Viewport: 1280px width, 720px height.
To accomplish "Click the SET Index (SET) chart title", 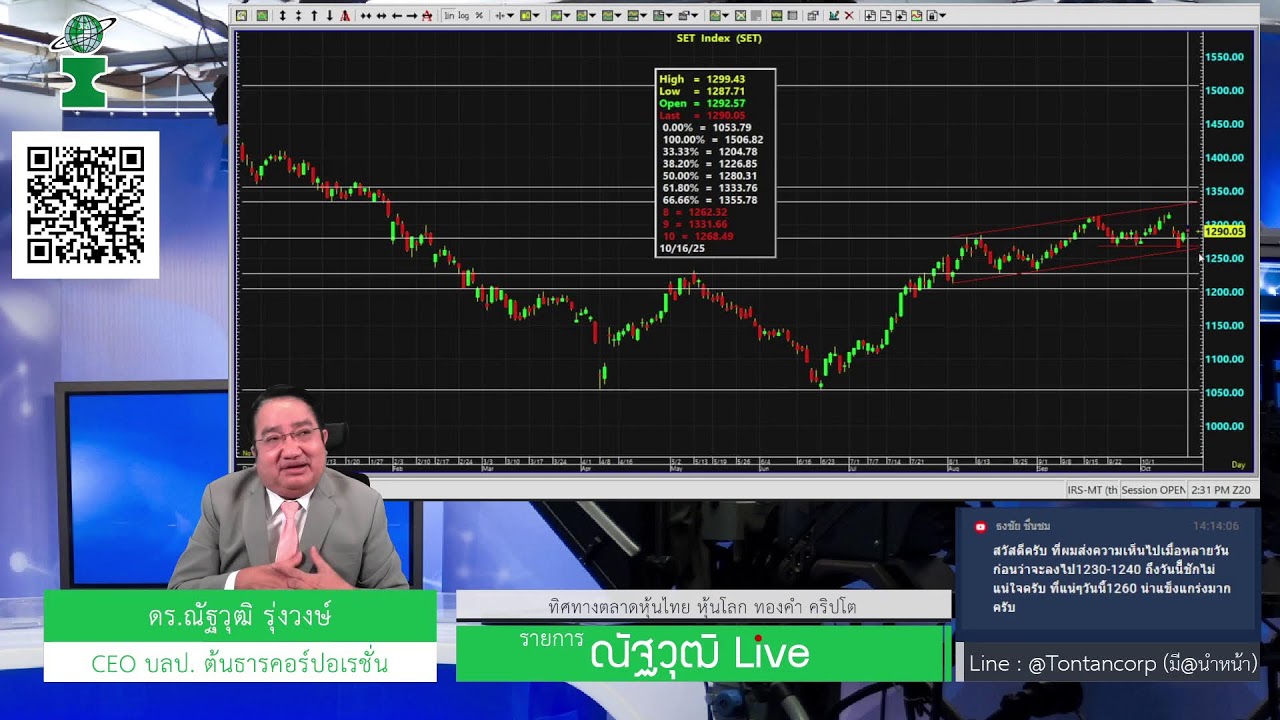I will (x=719, y=39).
